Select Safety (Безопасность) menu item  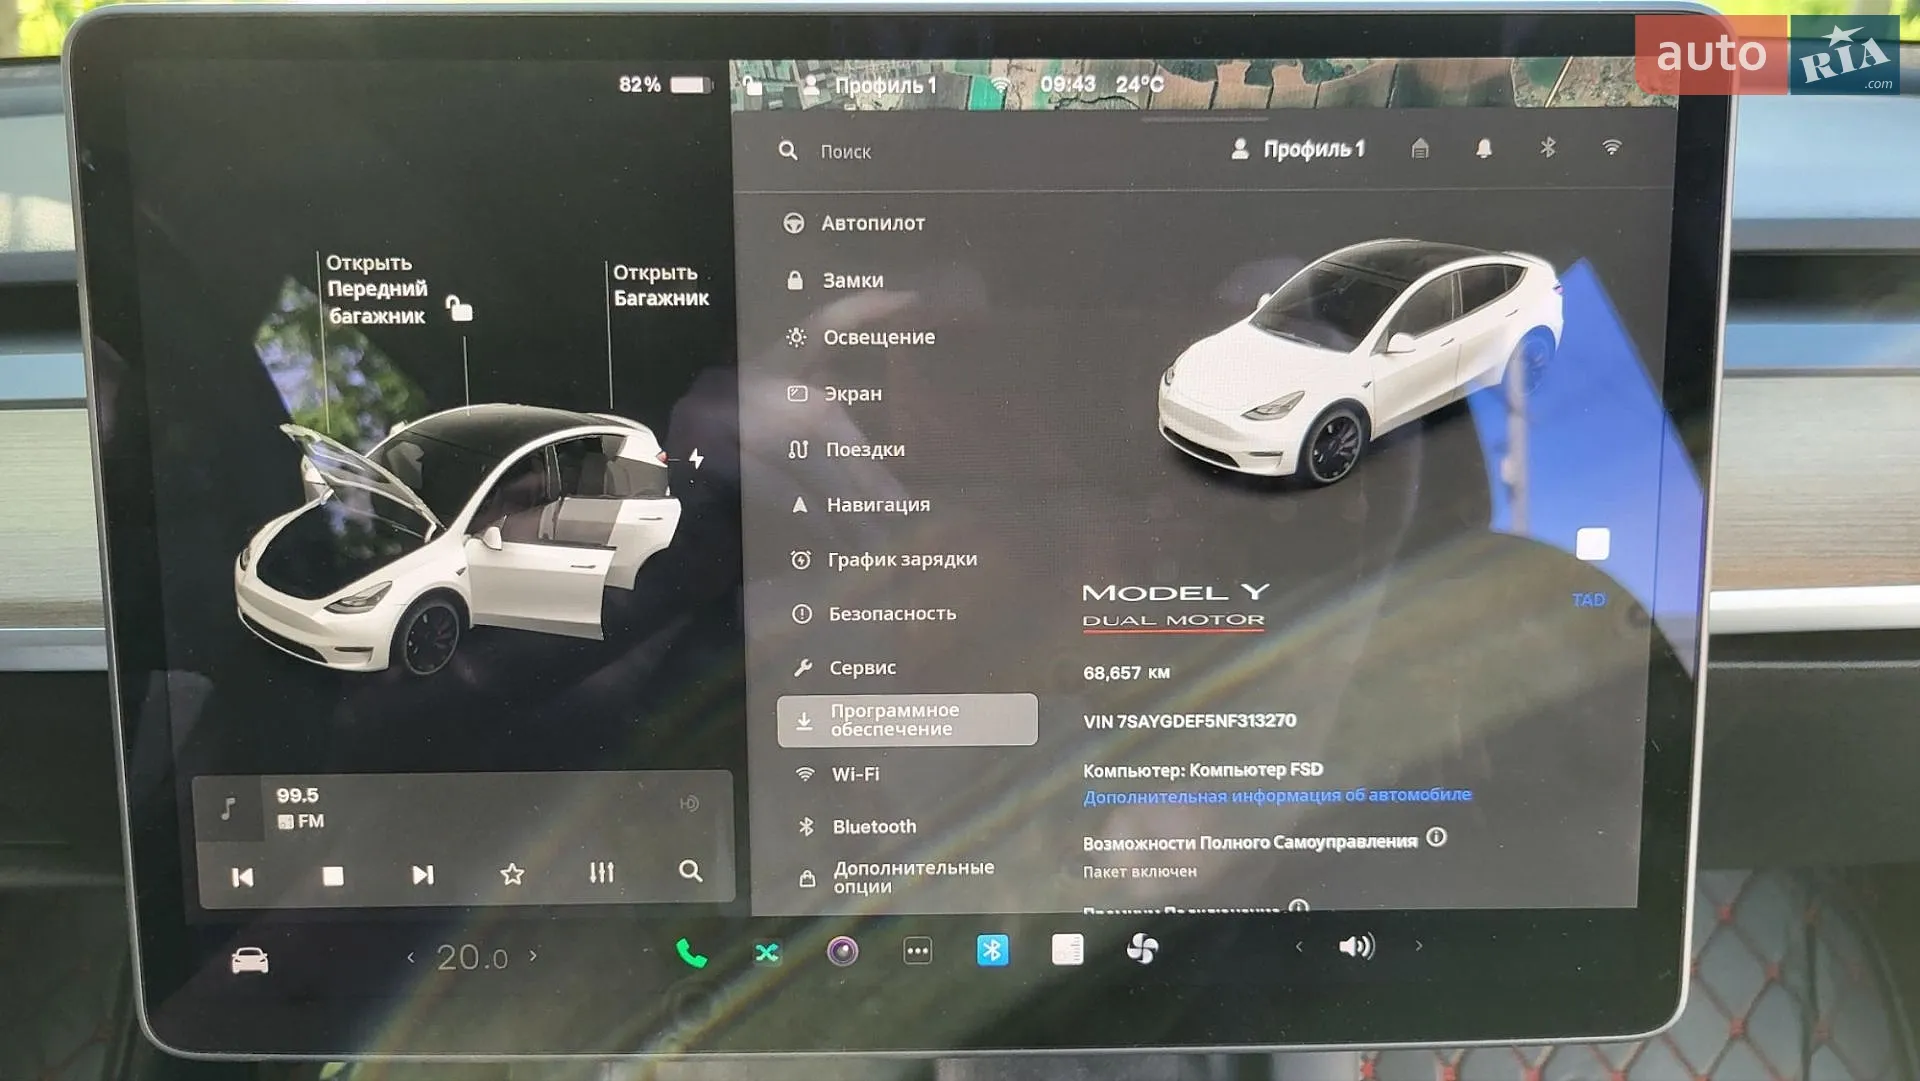874,613
